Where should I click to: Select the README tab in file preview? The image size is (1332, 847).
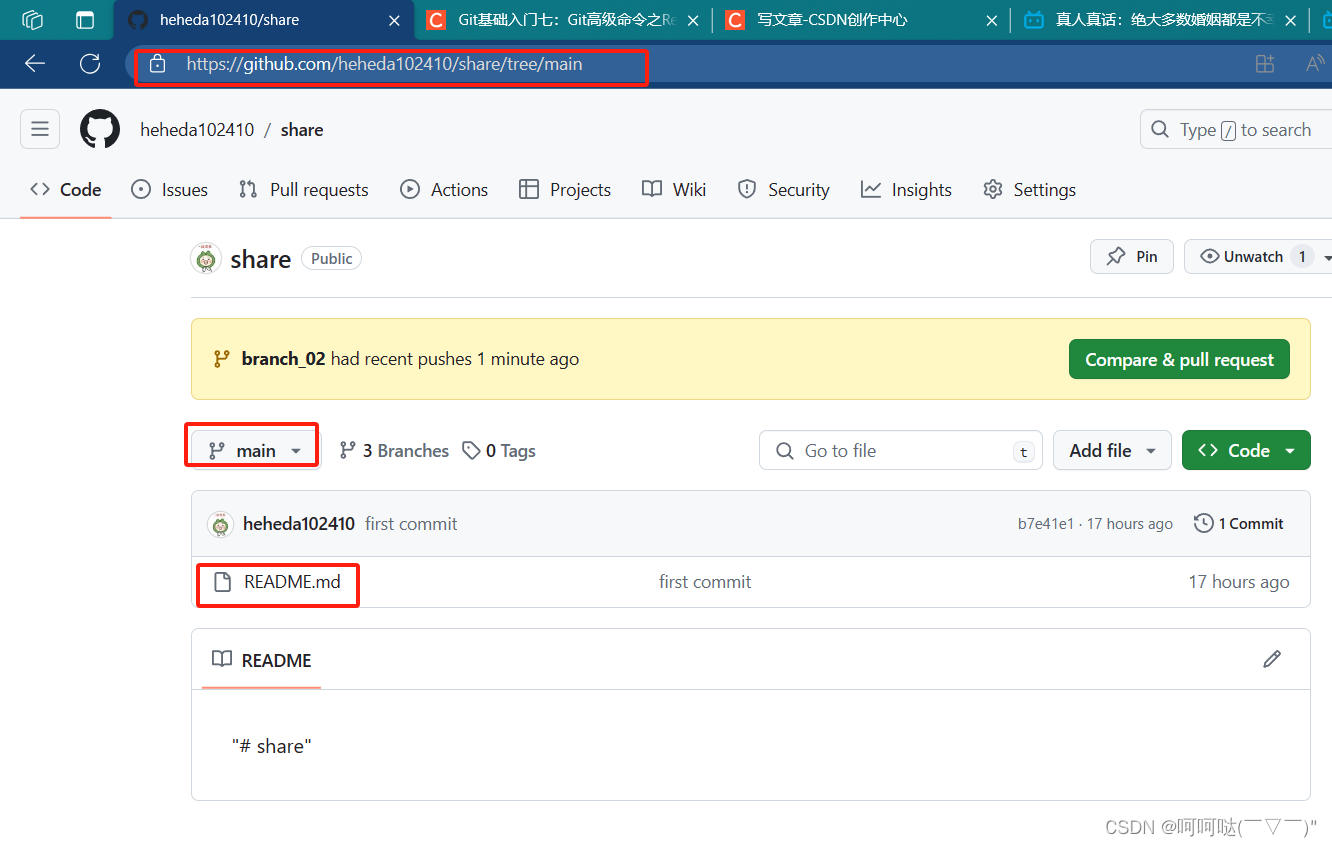click(262, 660)
